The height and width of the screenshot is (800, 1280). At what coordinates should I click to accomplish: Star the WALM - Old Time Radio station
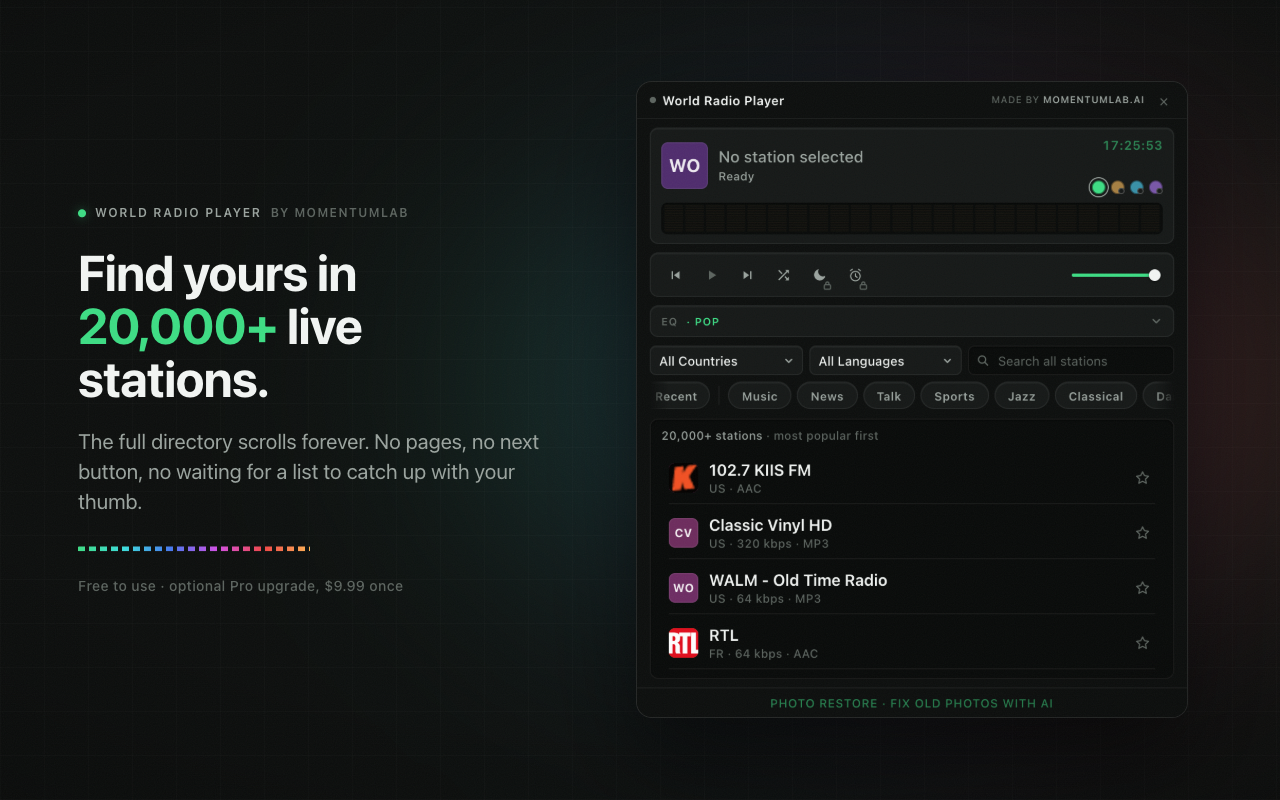(x=1142, y=588)
